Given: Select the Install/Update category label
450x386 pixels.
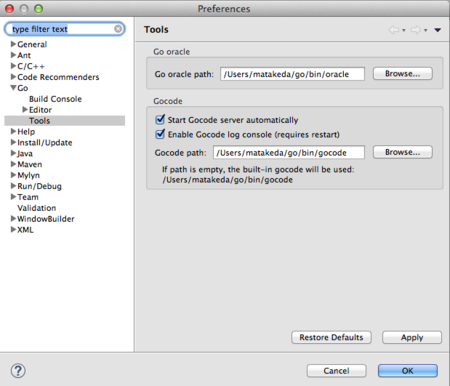Looking at the screenshot, I should point(45,143).
